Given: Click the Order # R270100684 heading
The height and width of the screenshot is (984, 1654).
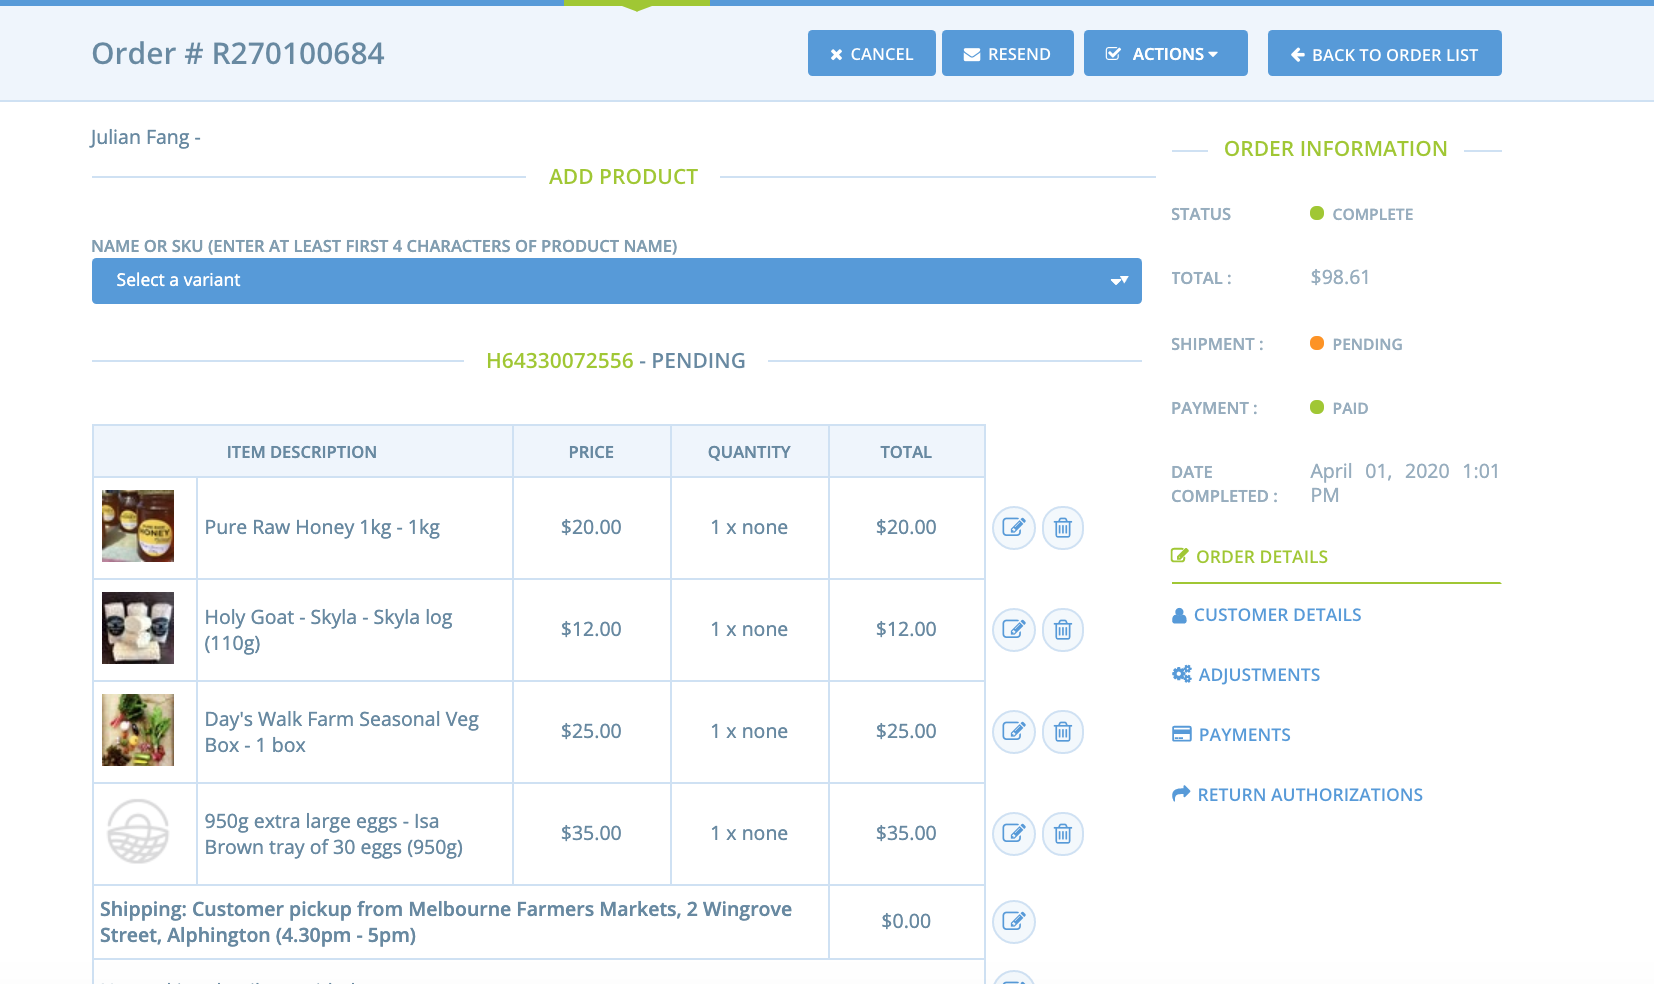Looking at the screenshot, I should [238, 53].
